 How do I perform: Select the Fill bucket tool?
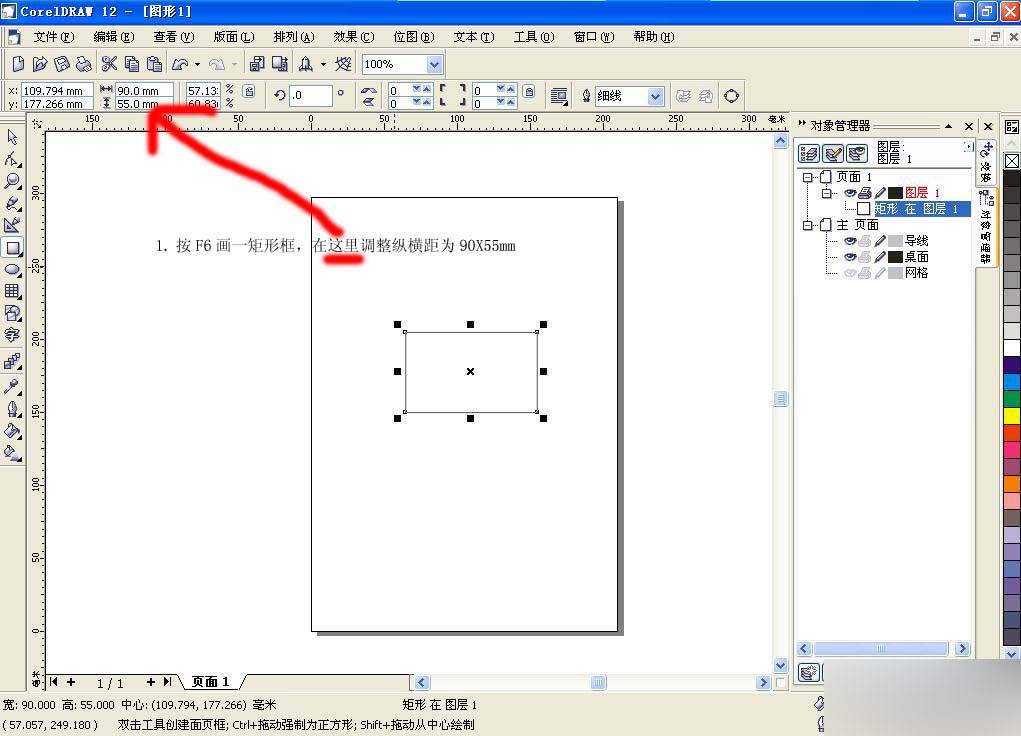[x=12, y=431]
